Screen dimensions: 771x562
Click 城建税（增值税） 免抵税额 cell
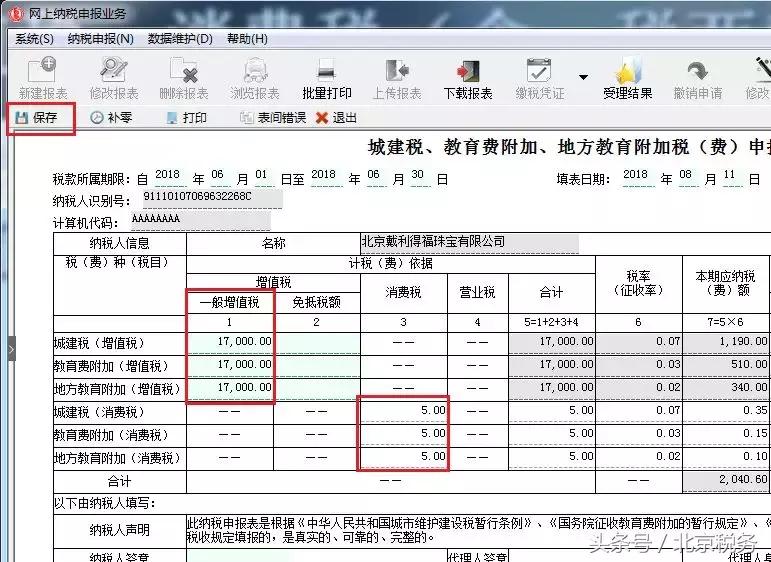click(317, 343)
